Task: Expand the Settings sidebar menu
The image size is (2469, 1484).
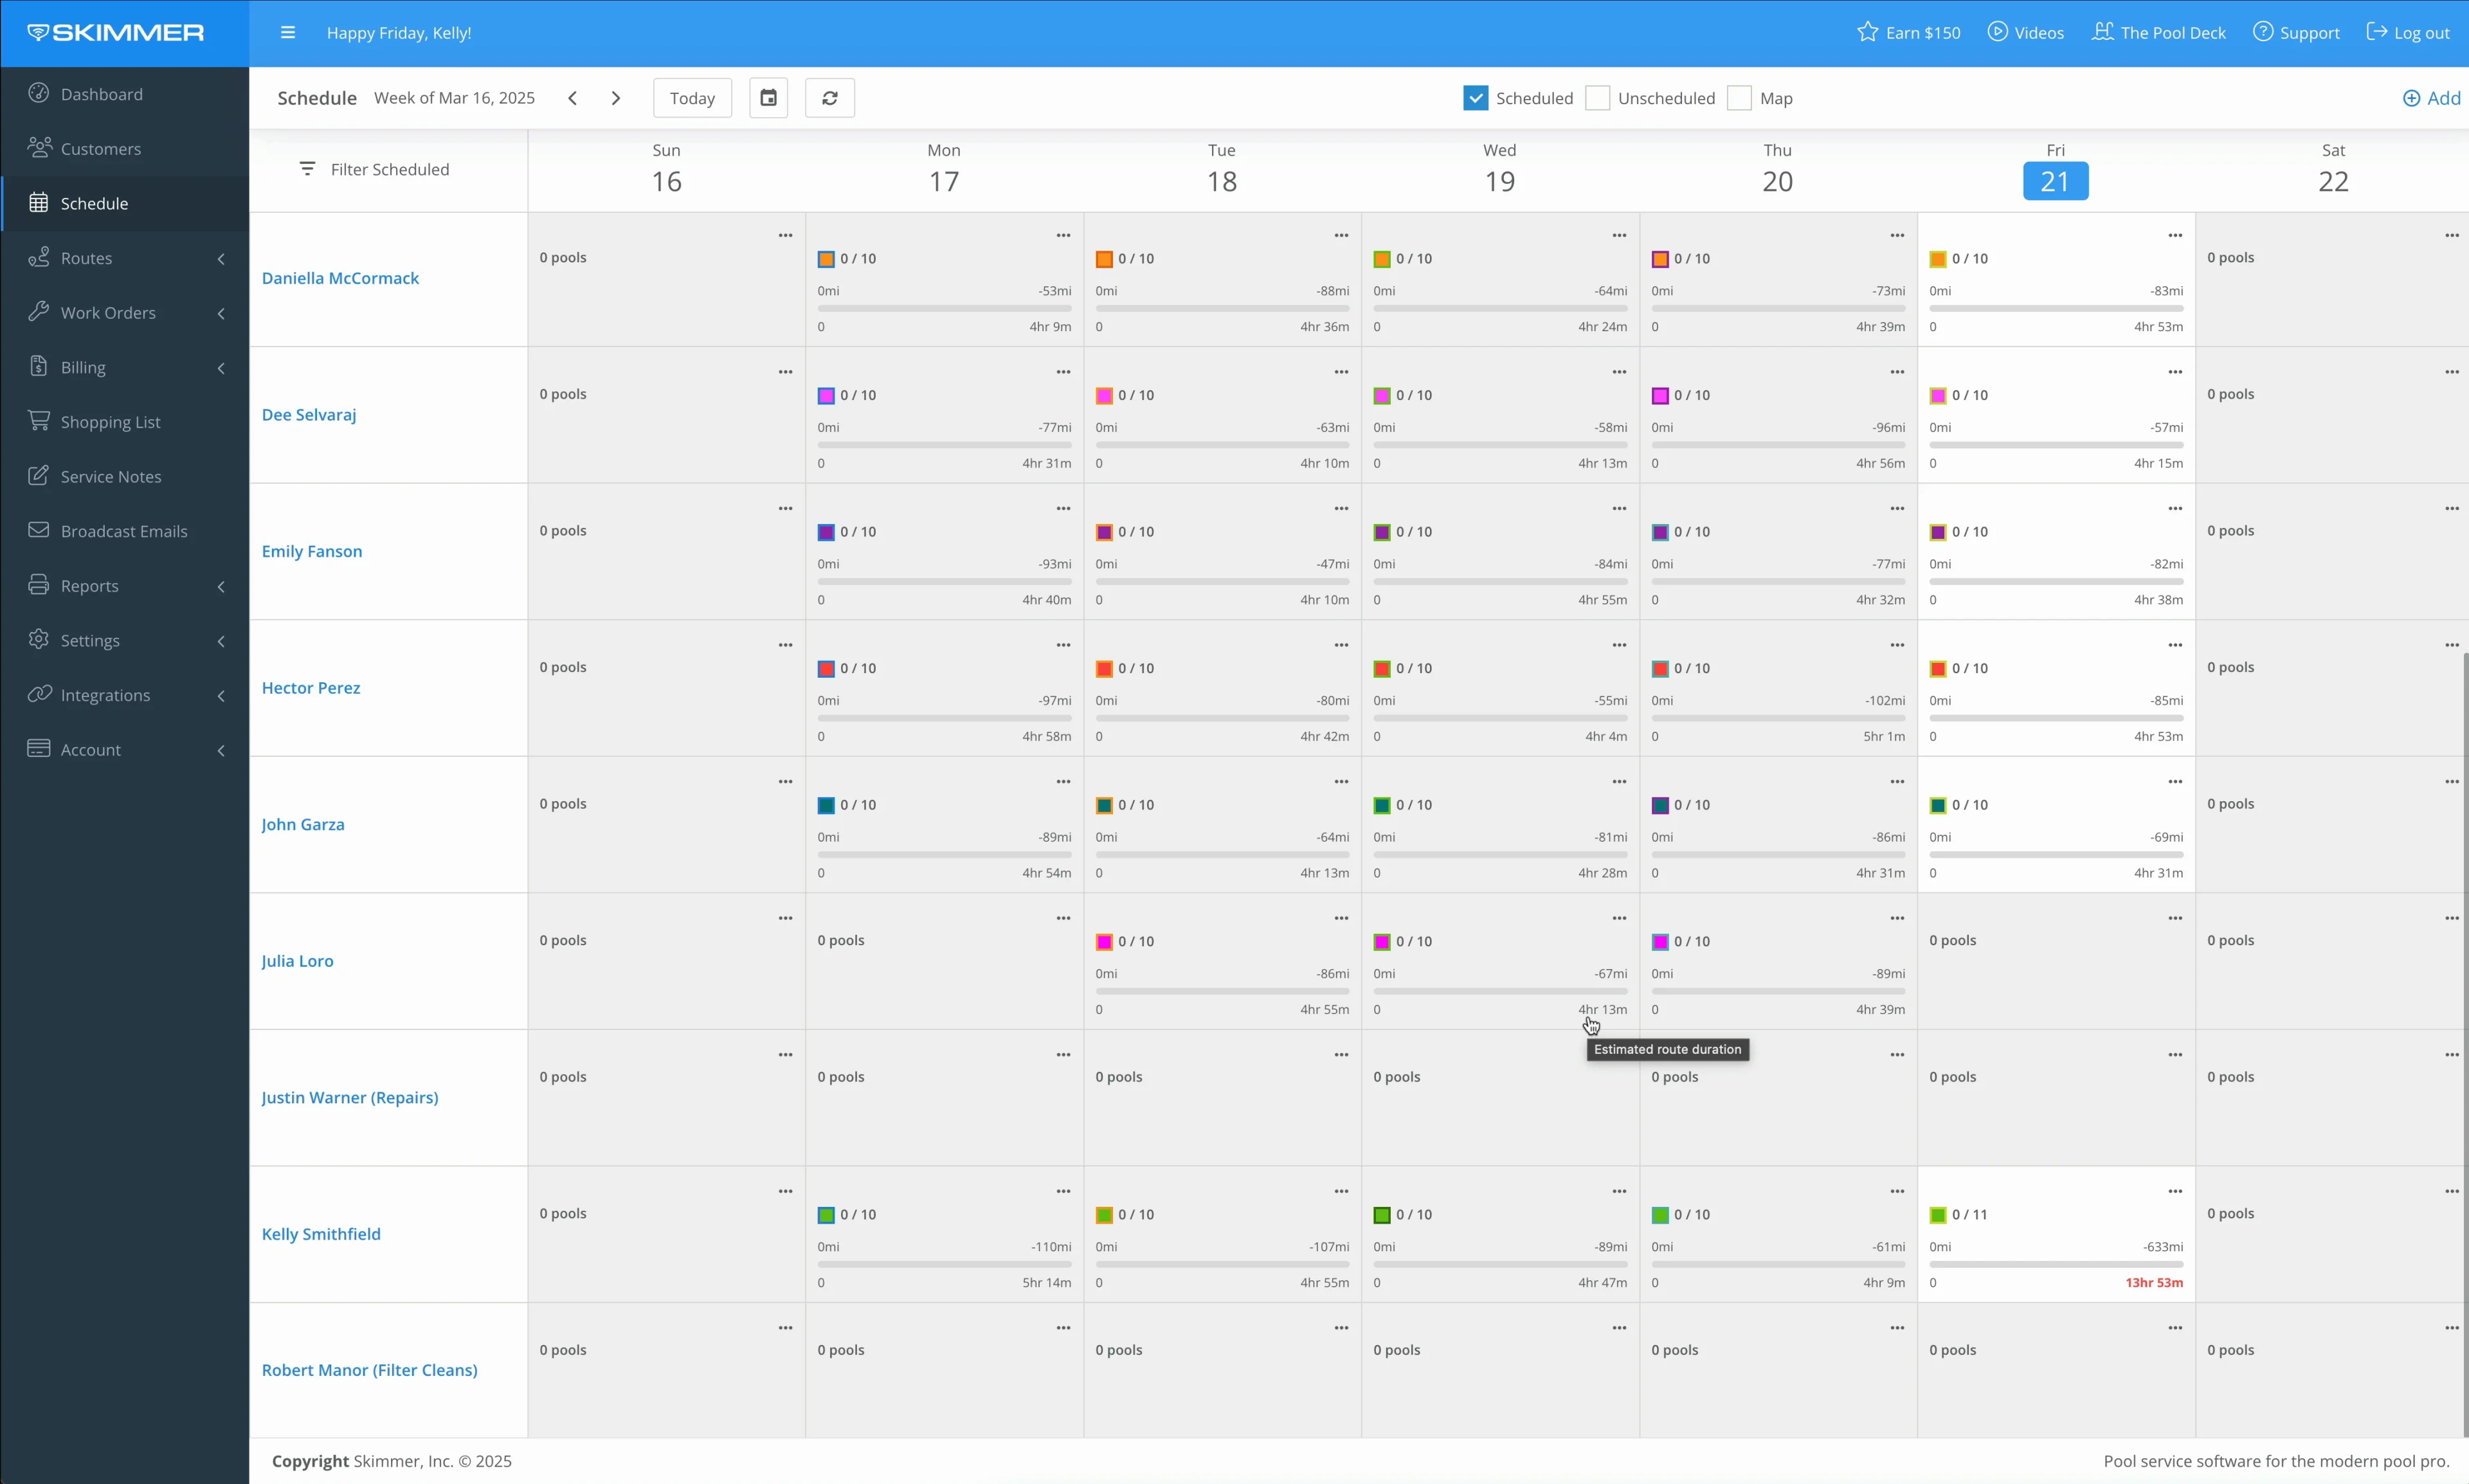Action: (125, 641)
